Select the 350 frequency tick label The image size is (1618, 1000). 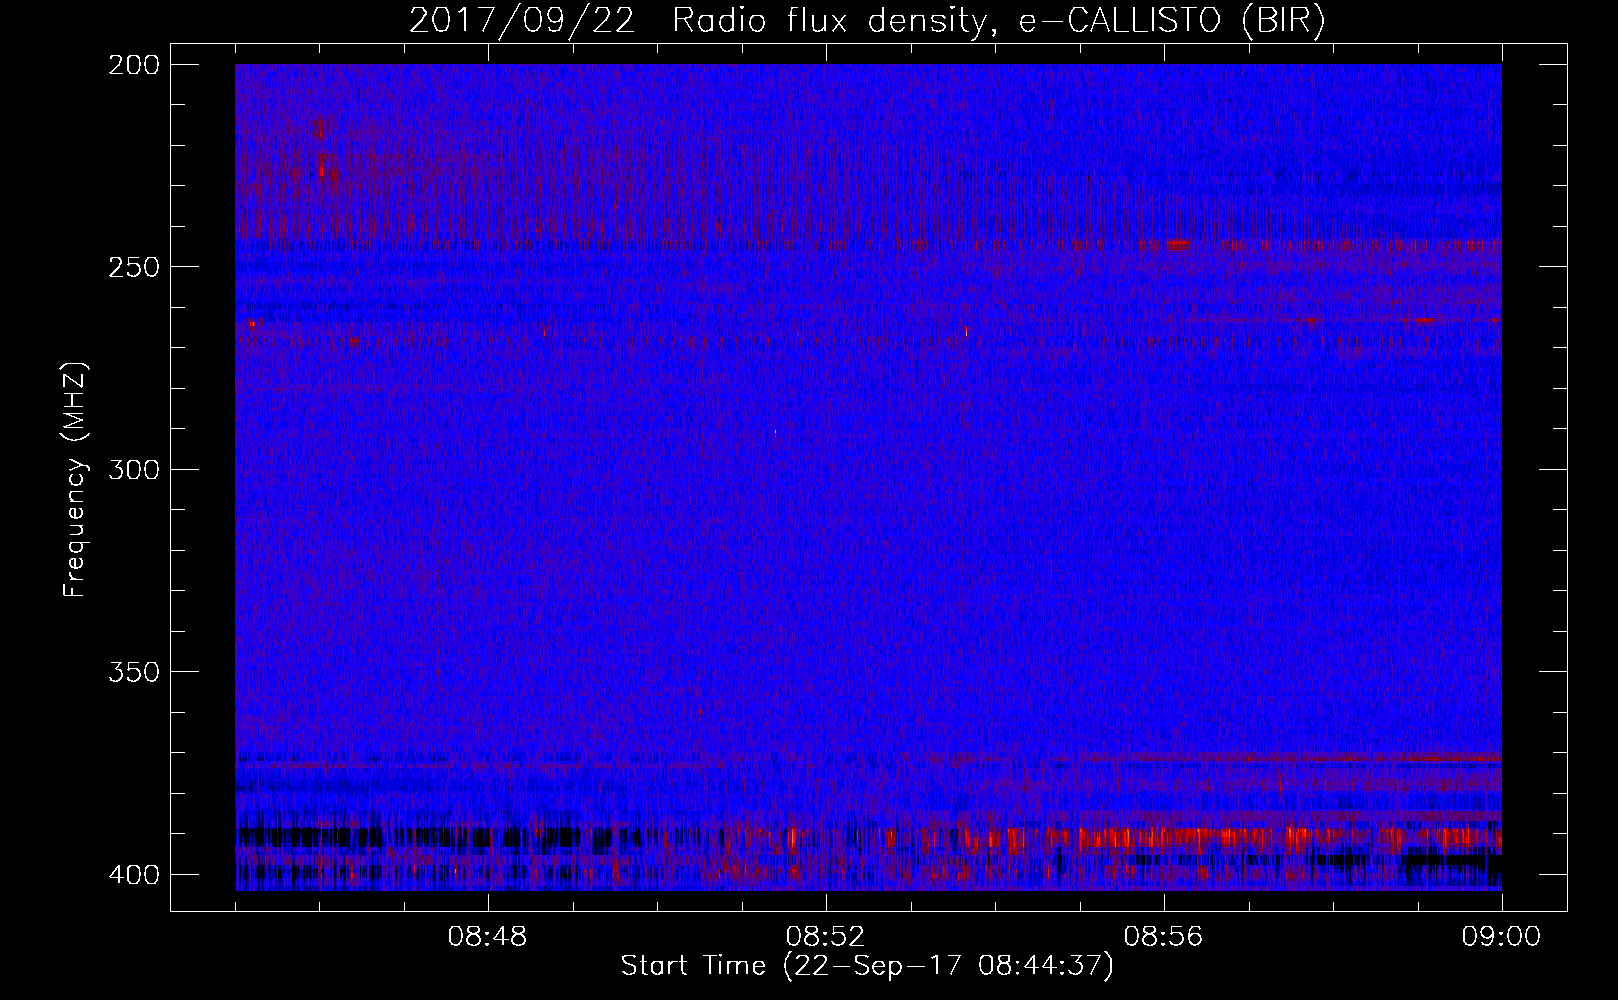[x=134, y=671]
